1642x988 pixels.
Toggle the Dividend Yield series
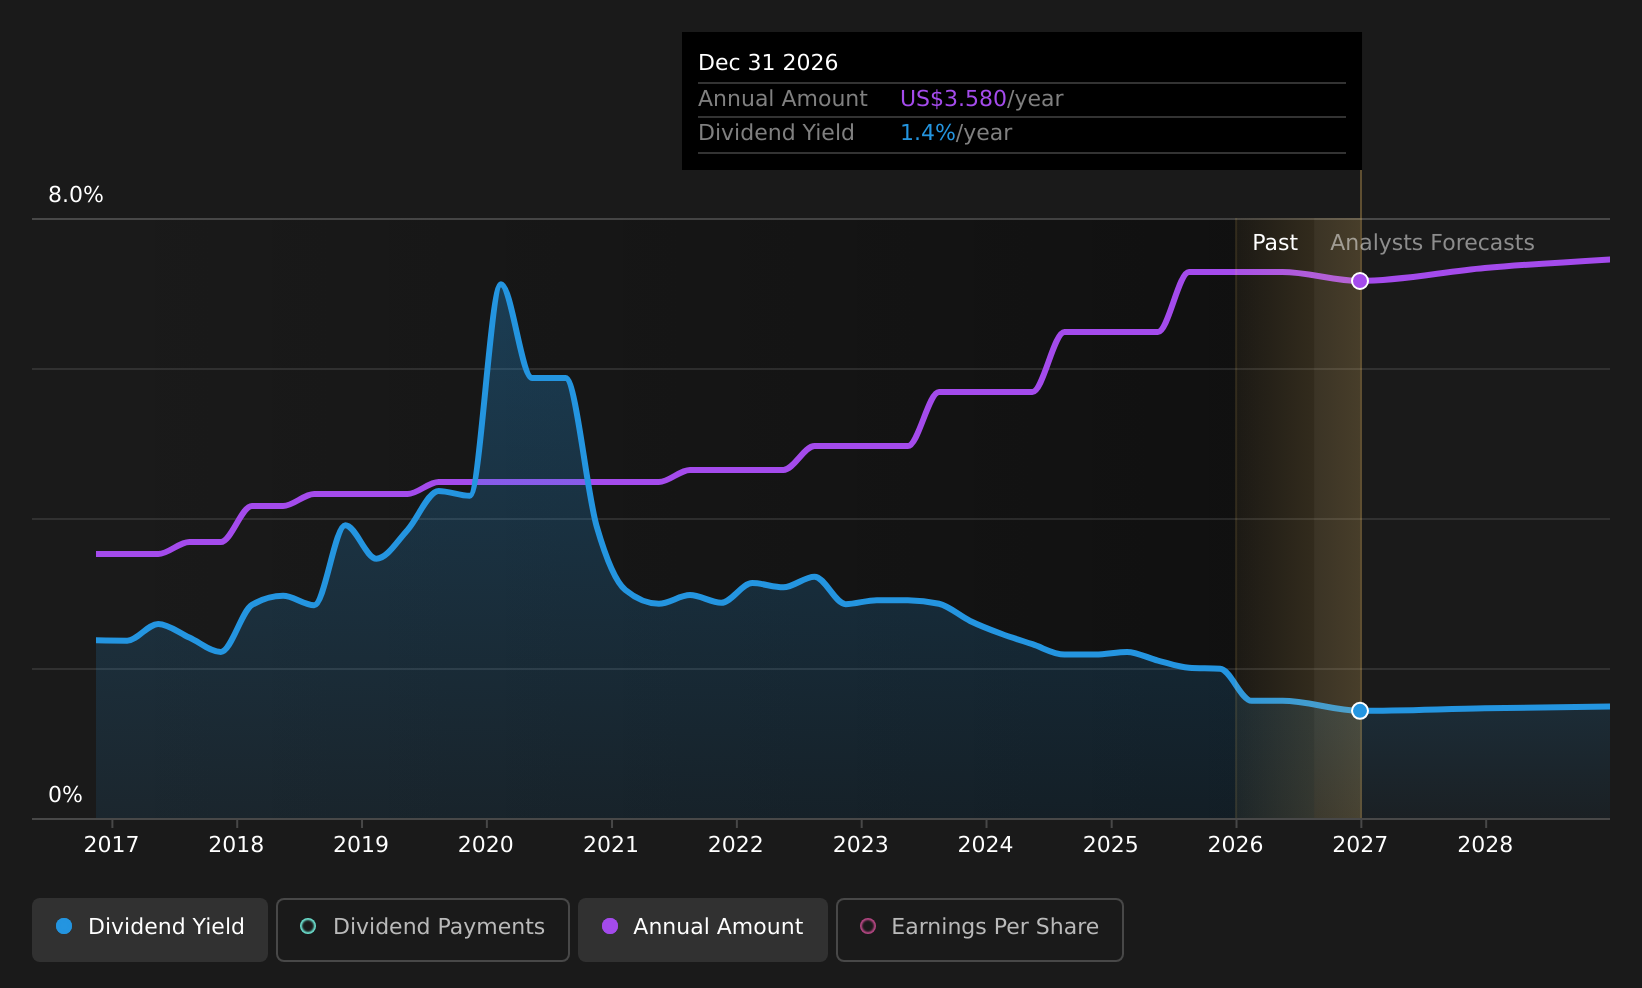(150, 929)
